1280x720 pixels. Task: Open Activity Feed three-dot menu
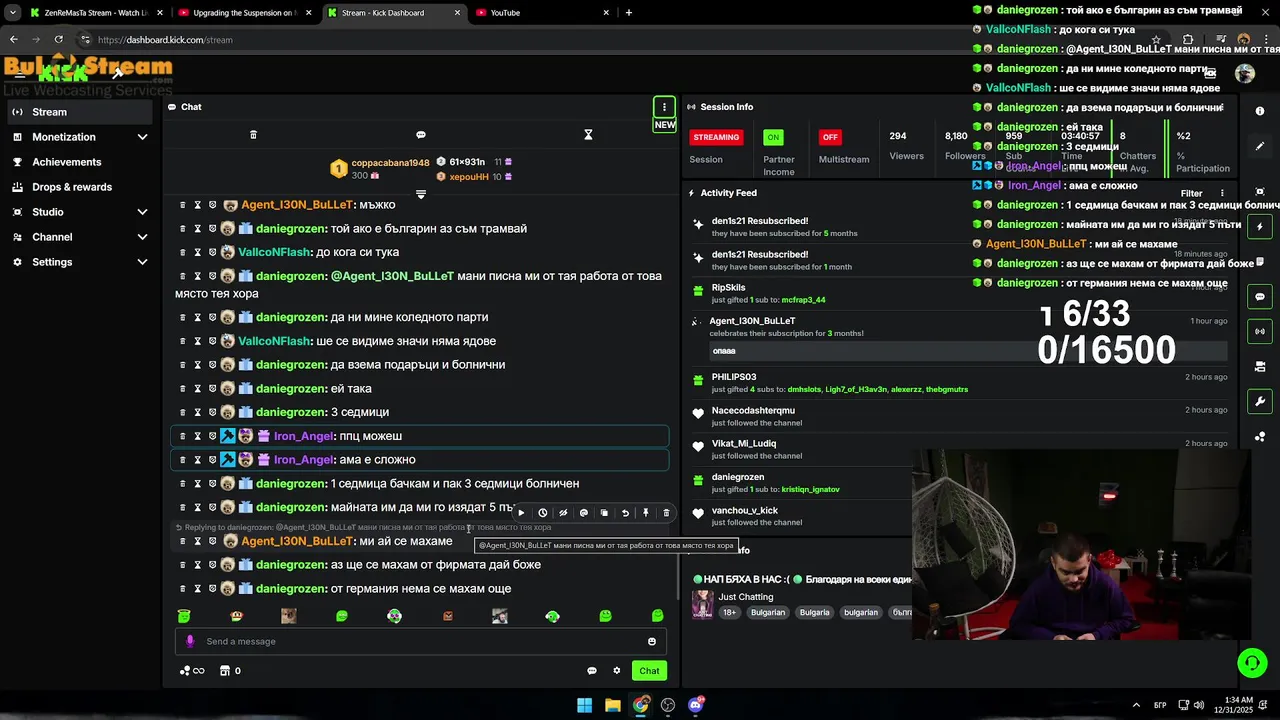(1221, 193)
